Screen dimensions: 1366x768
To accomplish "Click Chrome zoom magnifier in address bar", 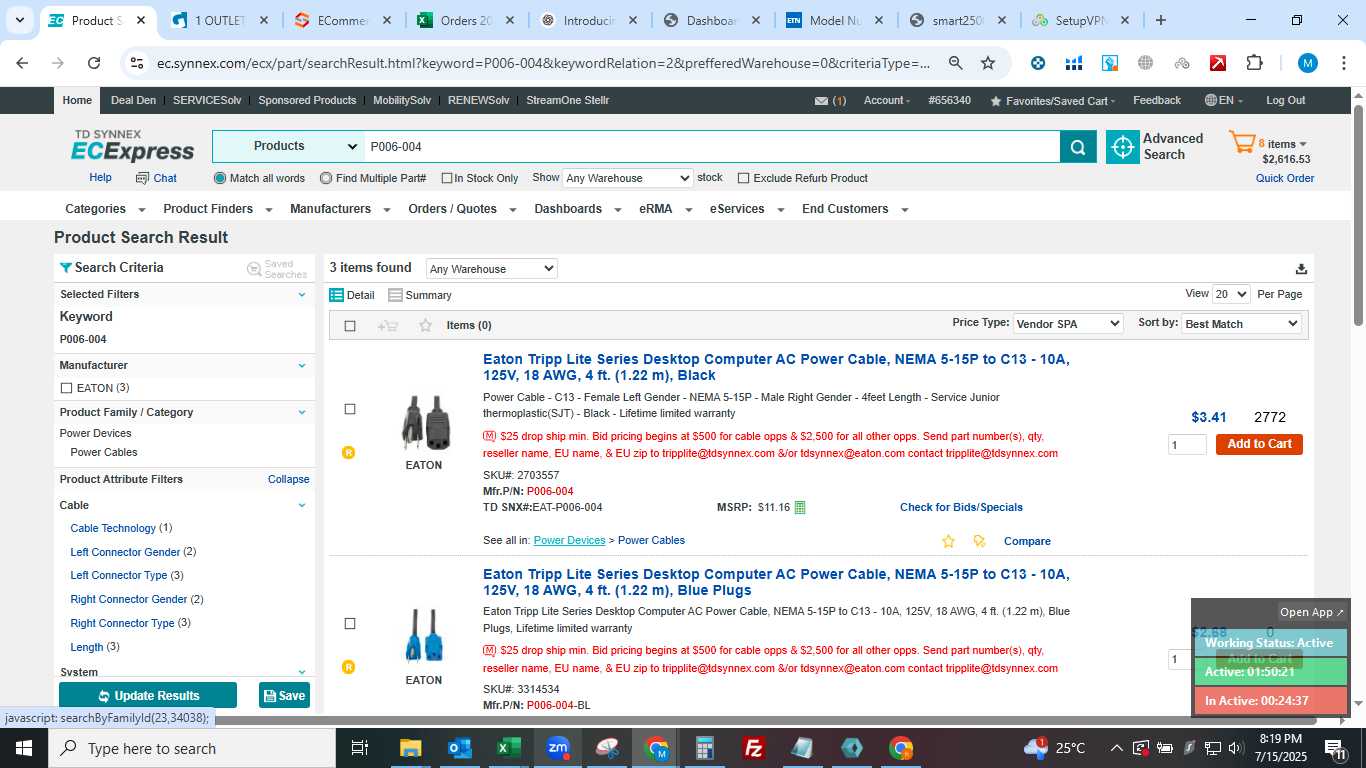I will tap(955, 63).
